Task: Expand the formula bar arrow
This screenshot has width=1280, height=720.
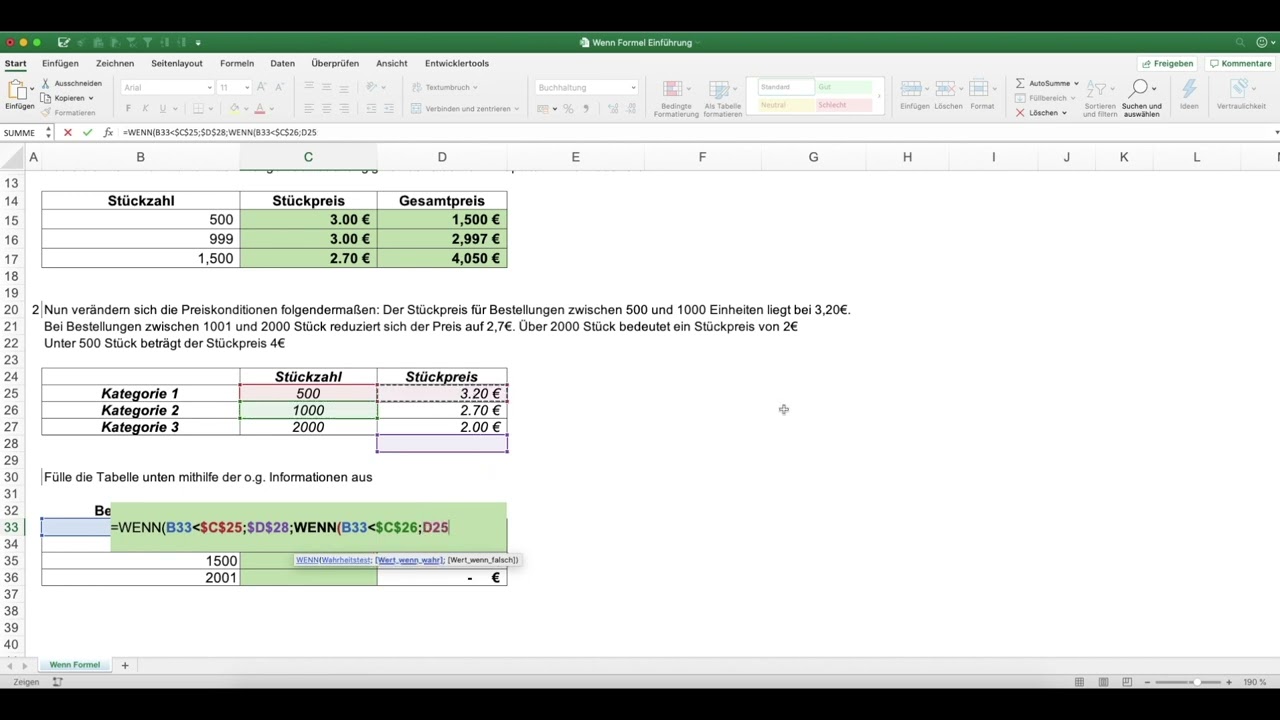Action: point(1276,132)
